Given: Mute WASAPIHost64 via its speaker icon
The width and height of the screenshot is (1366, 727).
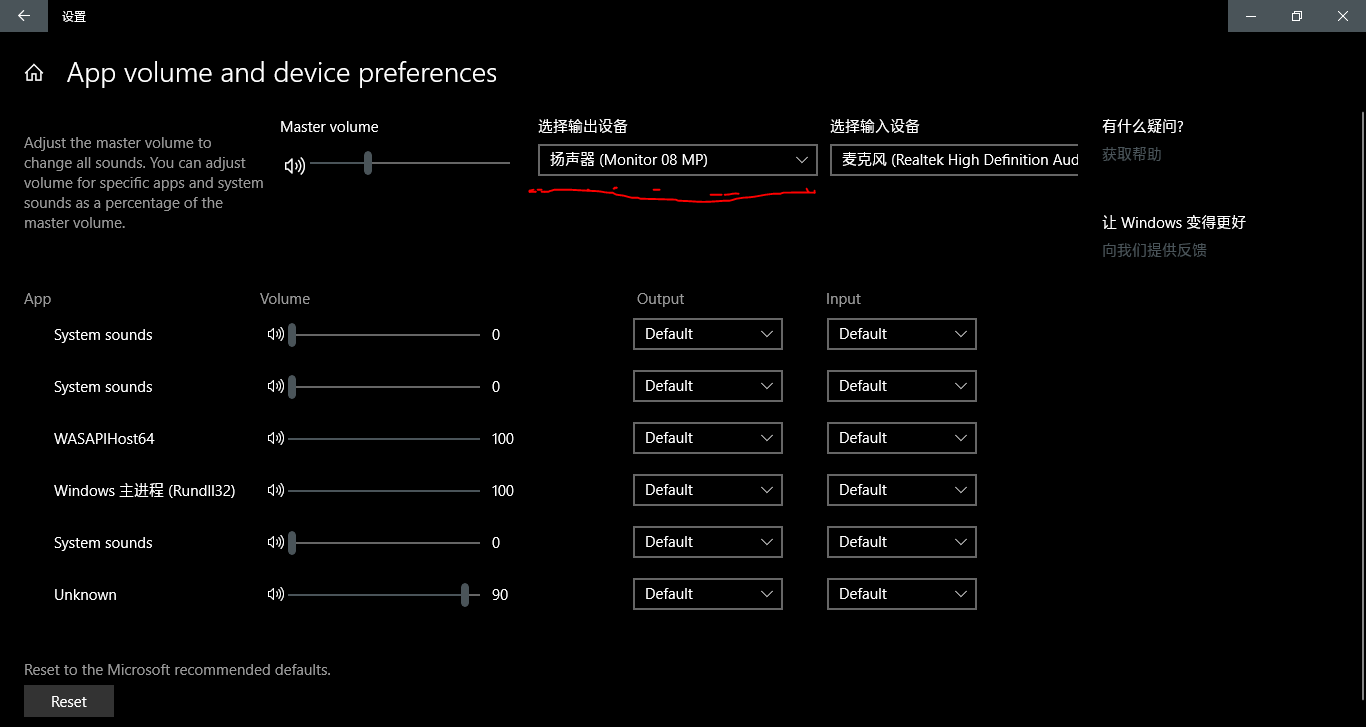Looking at the screenshot, I should pos(276,438).
